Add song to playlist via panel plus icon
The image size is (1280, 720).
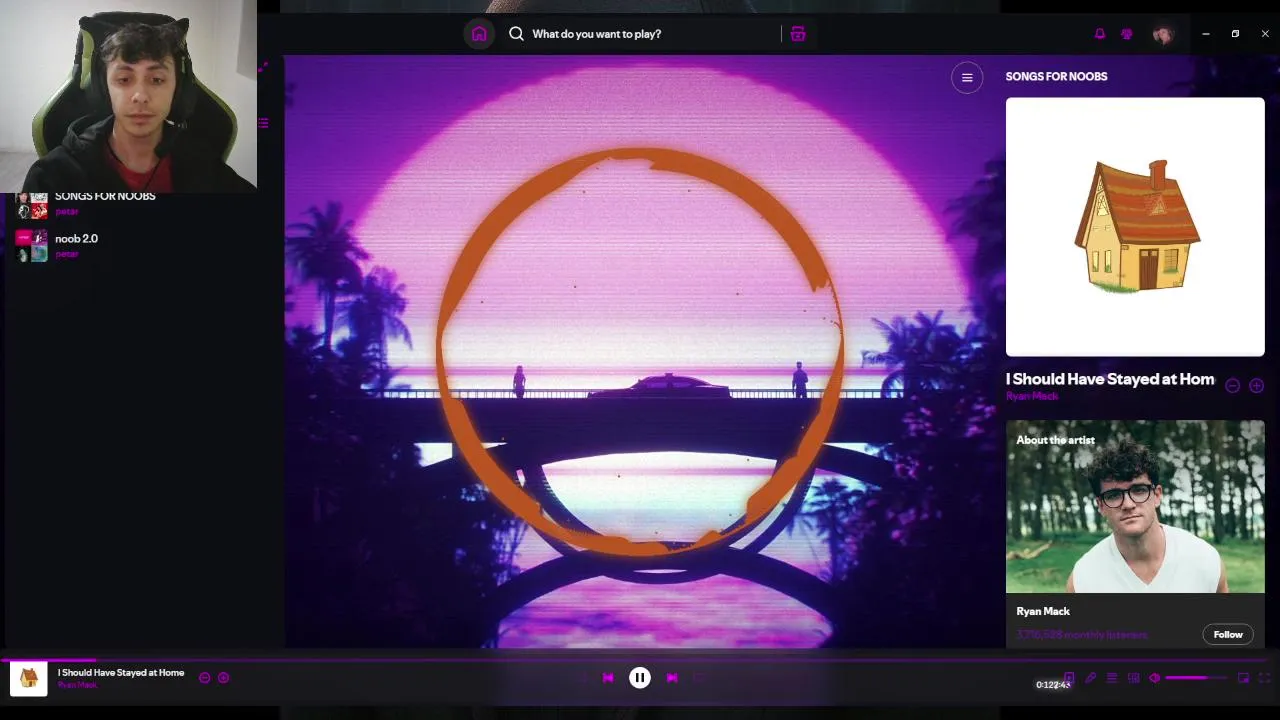[1257, 385]
